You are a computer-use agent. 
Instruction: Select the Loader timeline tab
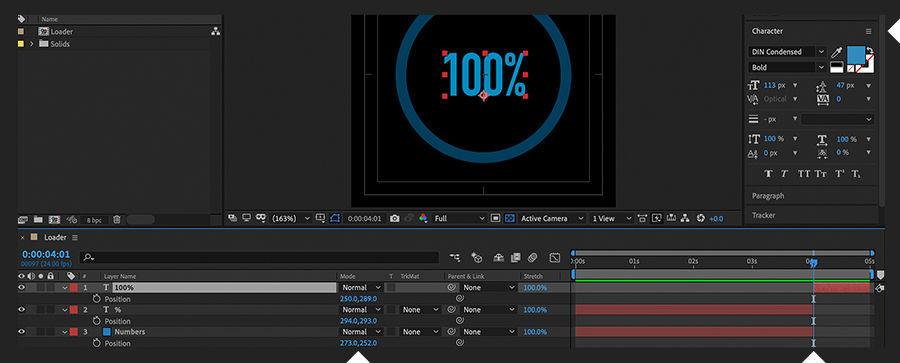pyautogui.click(x=55, y=237)
